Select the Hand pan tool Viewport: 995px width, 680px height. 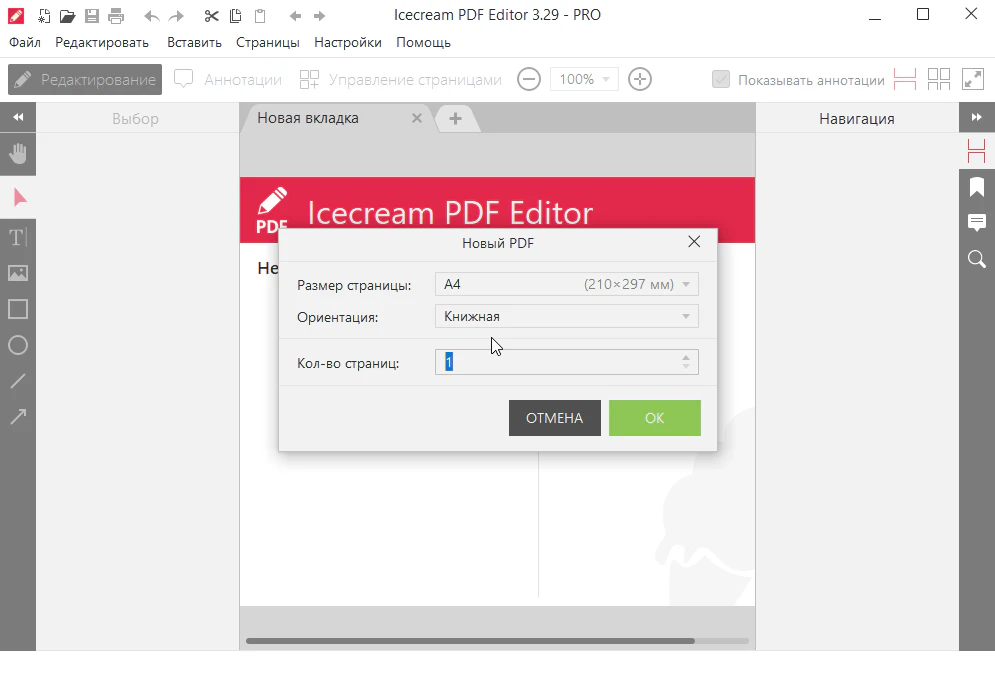[x=18, y=154]
